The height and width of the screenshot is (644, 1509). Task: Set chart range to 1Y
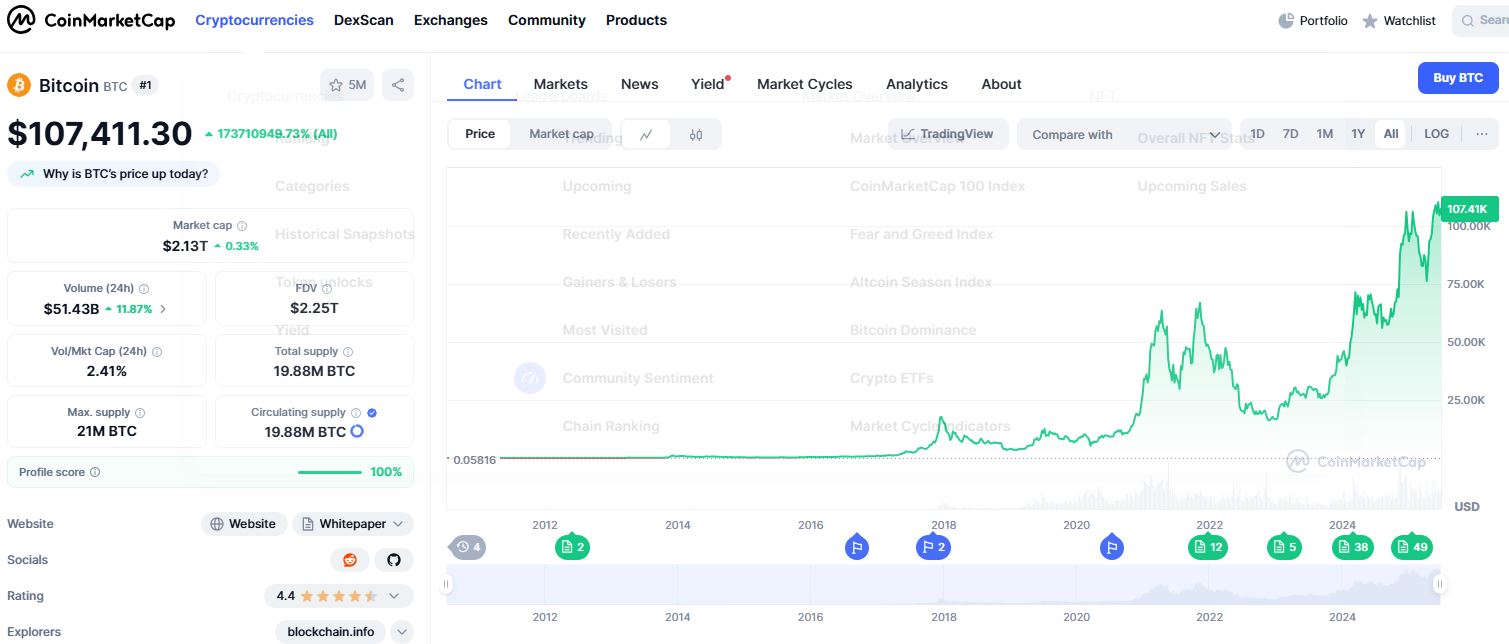point(1358,134)
